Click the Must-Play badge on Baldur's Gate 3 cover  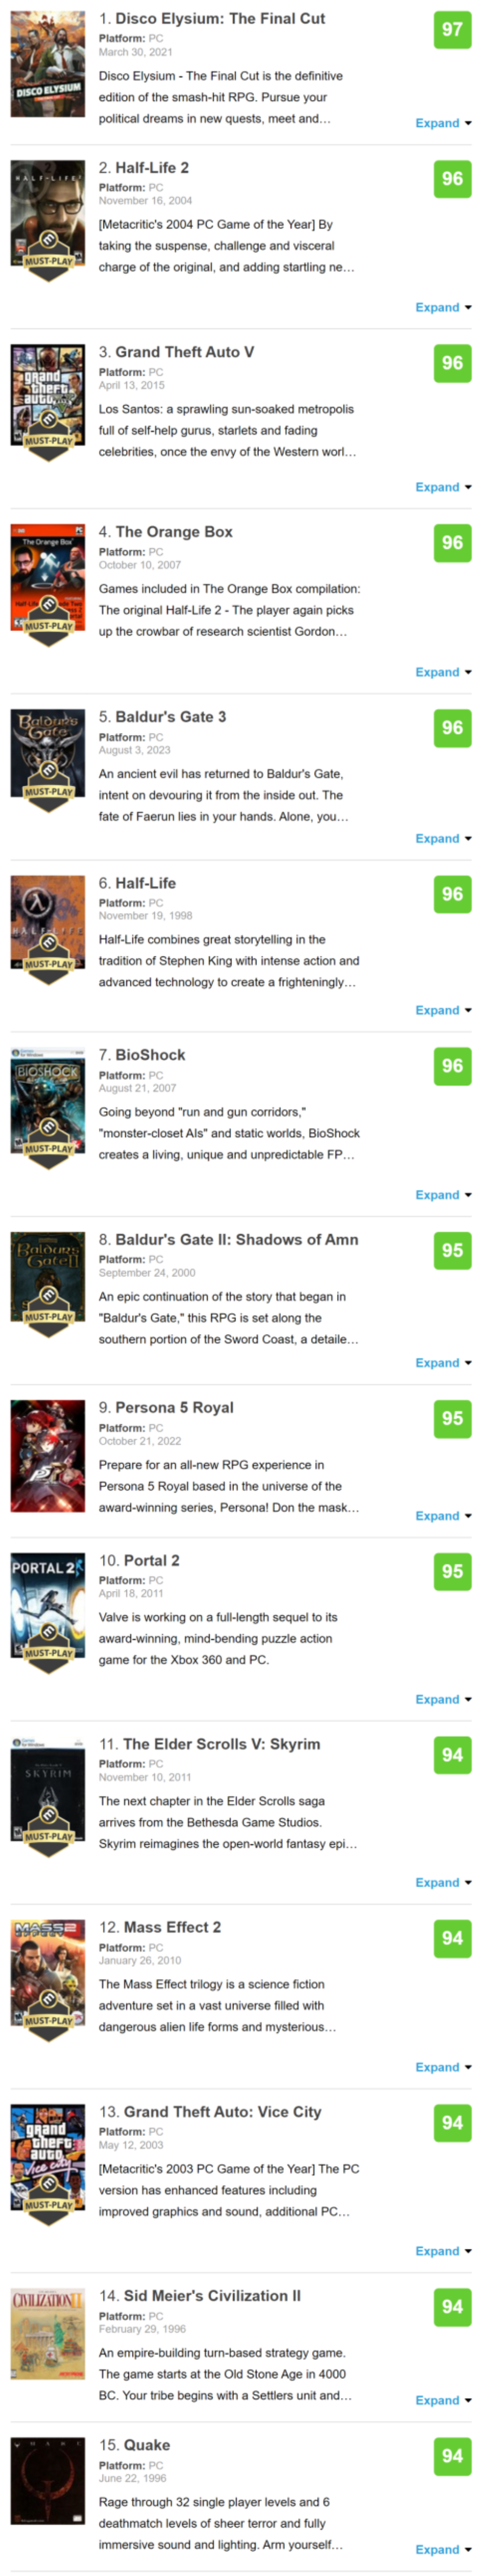tap(48, 782)
